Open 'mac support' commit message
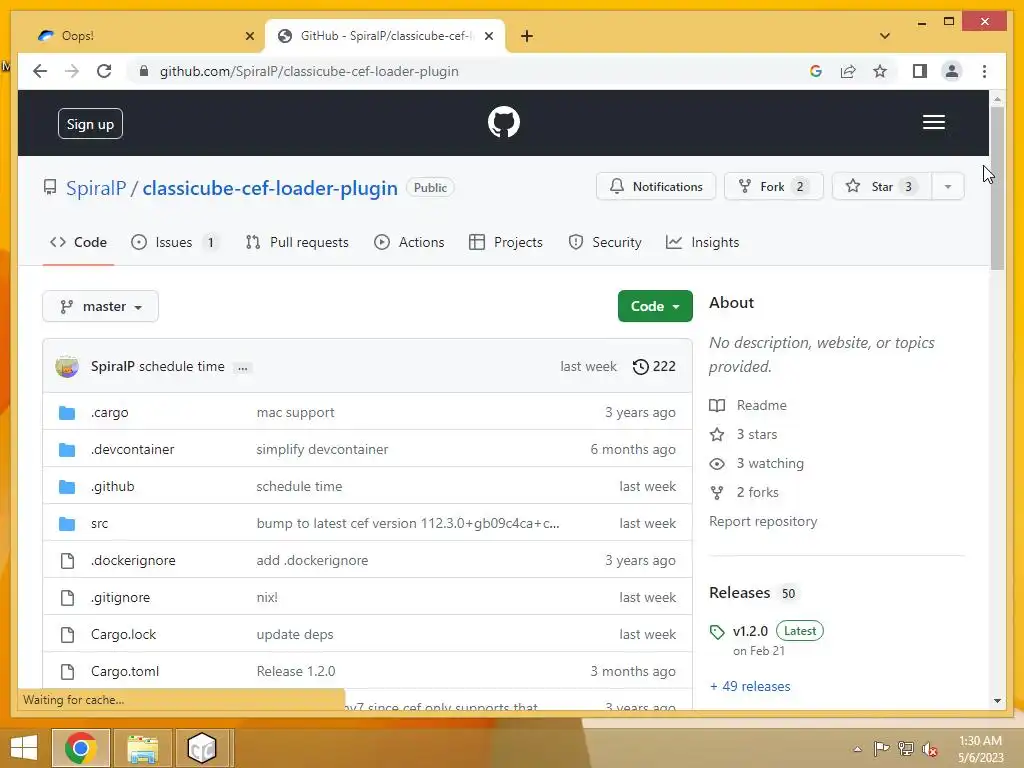The height and width of the screenshot is (768, 1024). [295, 413]
